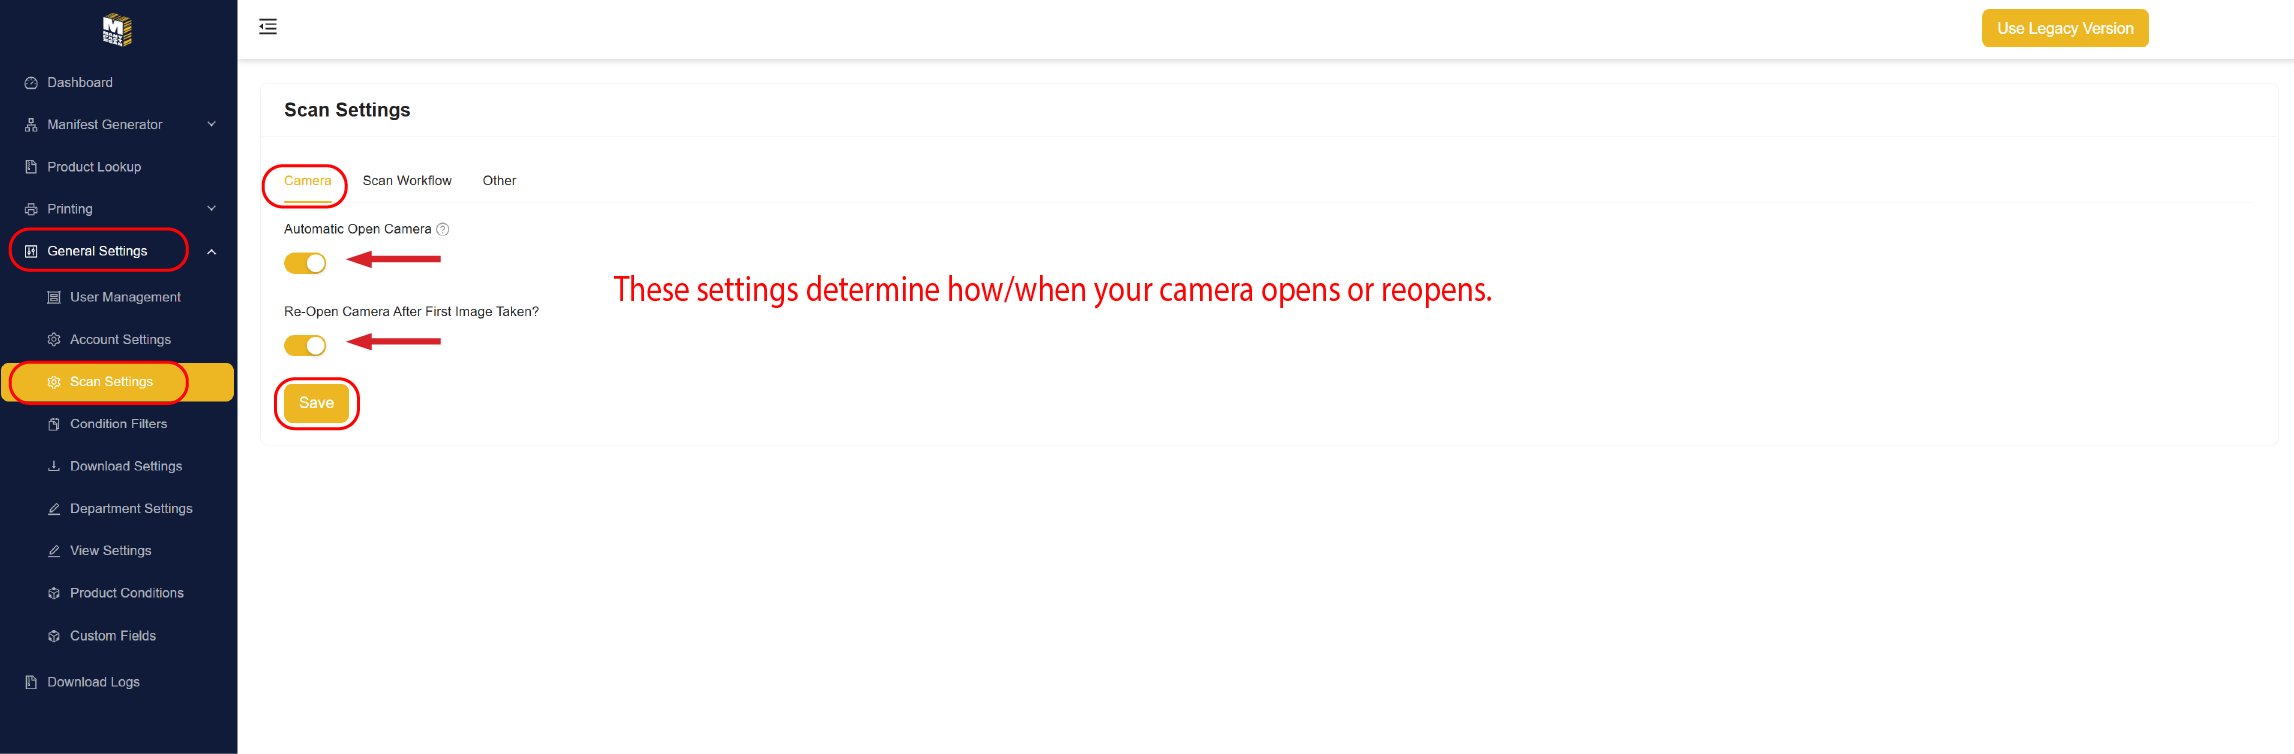Viewport: 2294px width, 754px height.
Task: Open the Other tab
Action: 499,181
